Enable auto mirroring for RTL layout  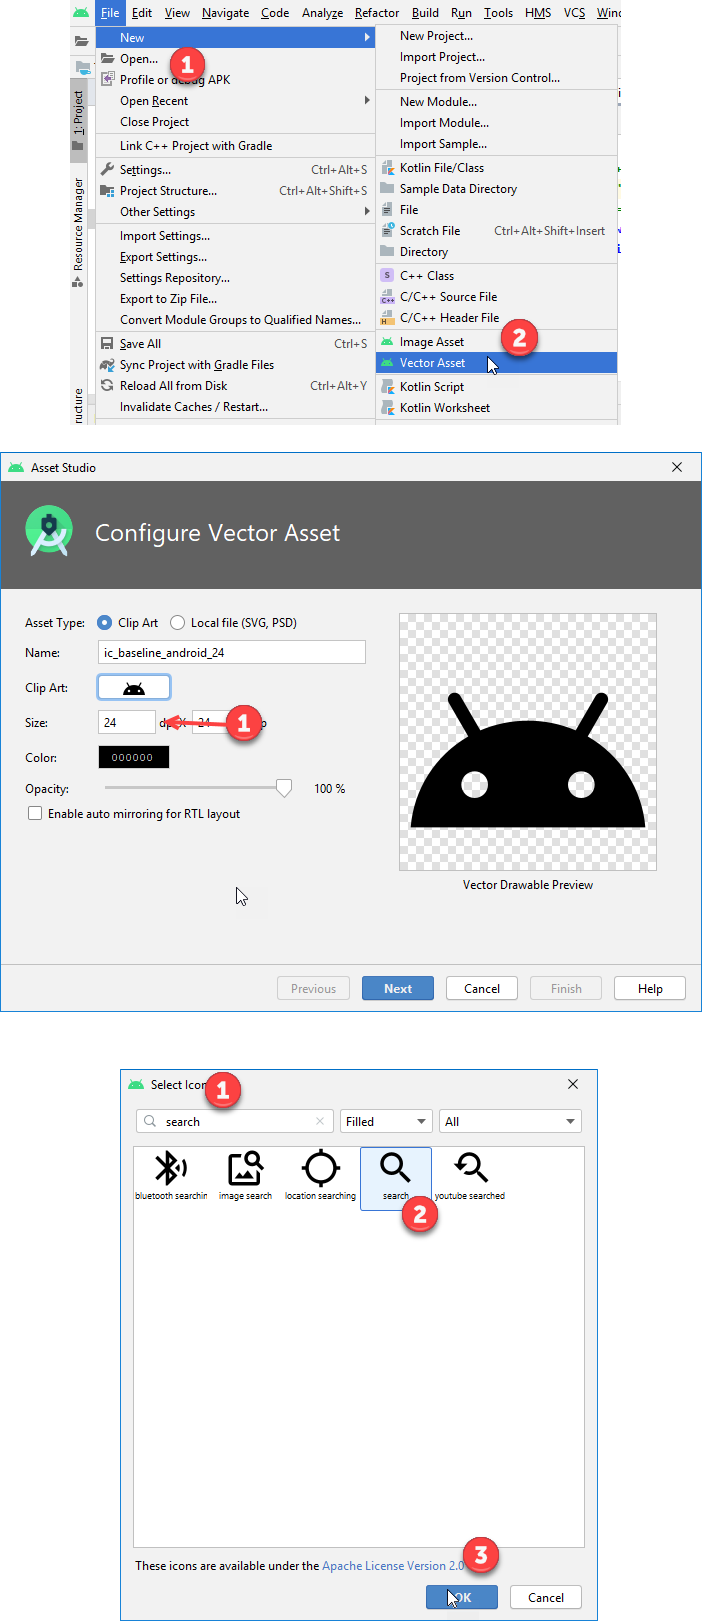tap(35, 813)
